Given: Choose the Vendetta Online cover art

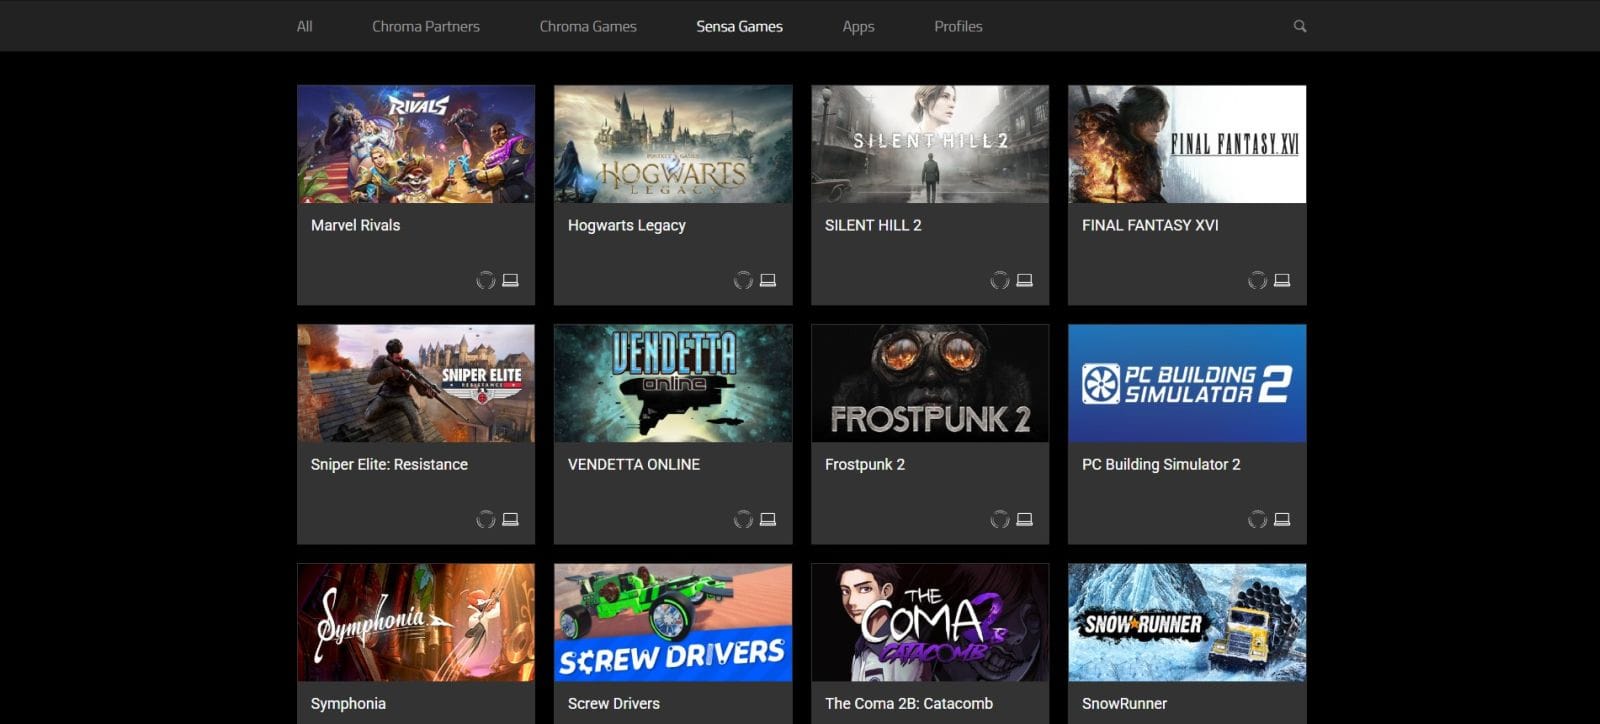Looking at the screenshot, I should pos(673,383).
